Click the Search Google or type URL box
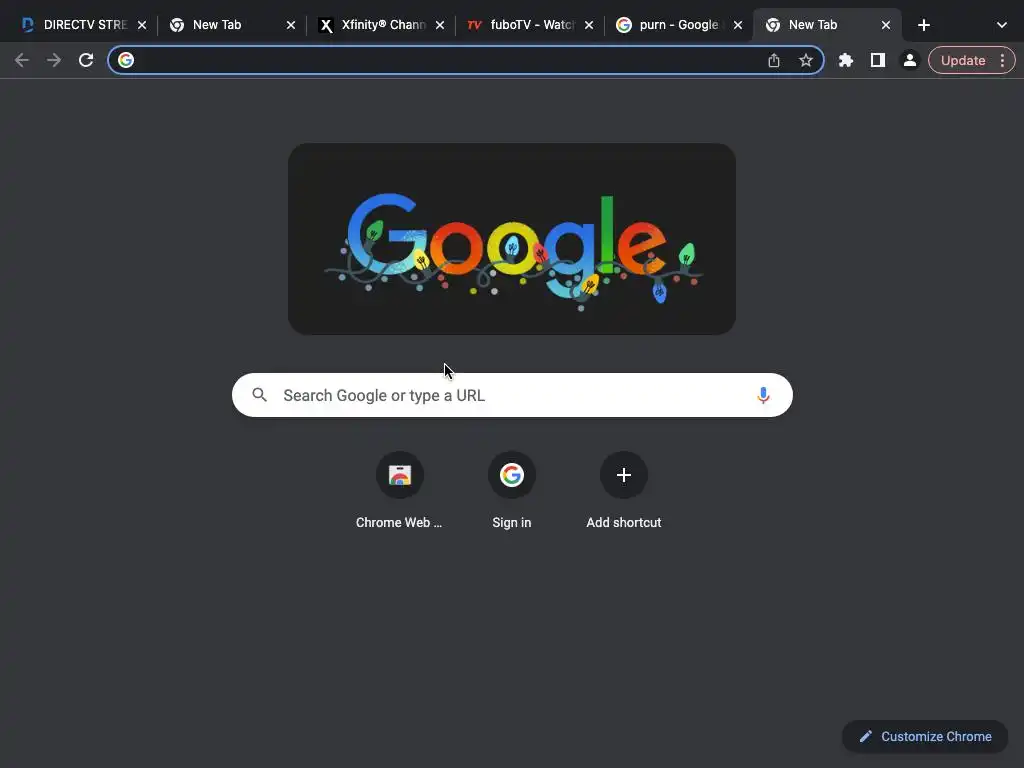The image size is (1024, 768). pyautogui.click(x=512, y=395)
